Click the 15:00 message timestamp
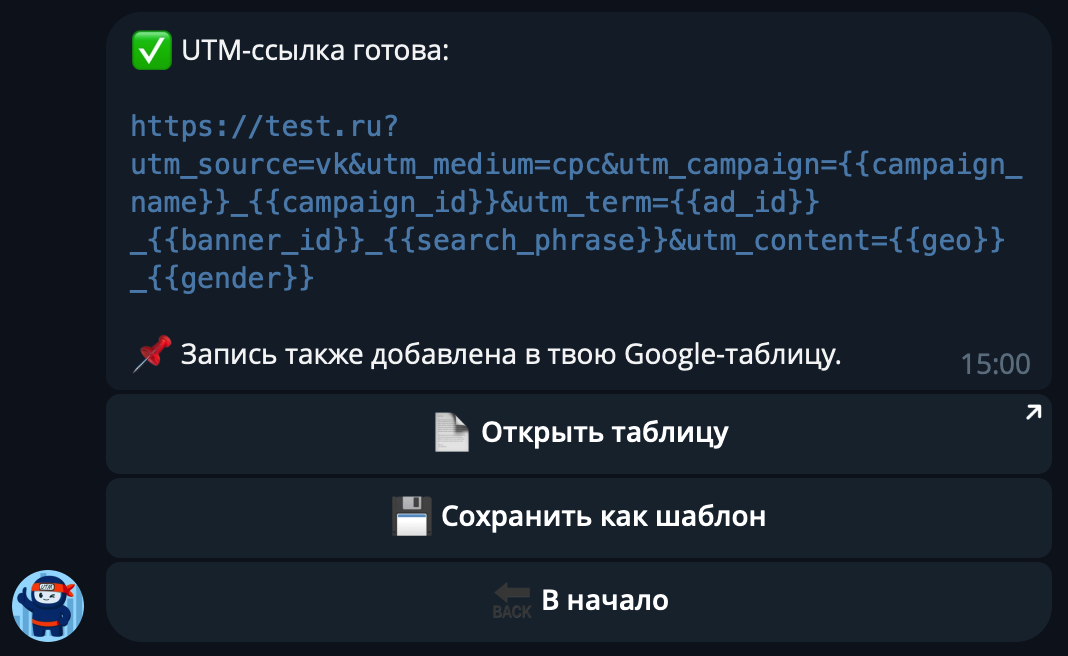 point(996,364)
